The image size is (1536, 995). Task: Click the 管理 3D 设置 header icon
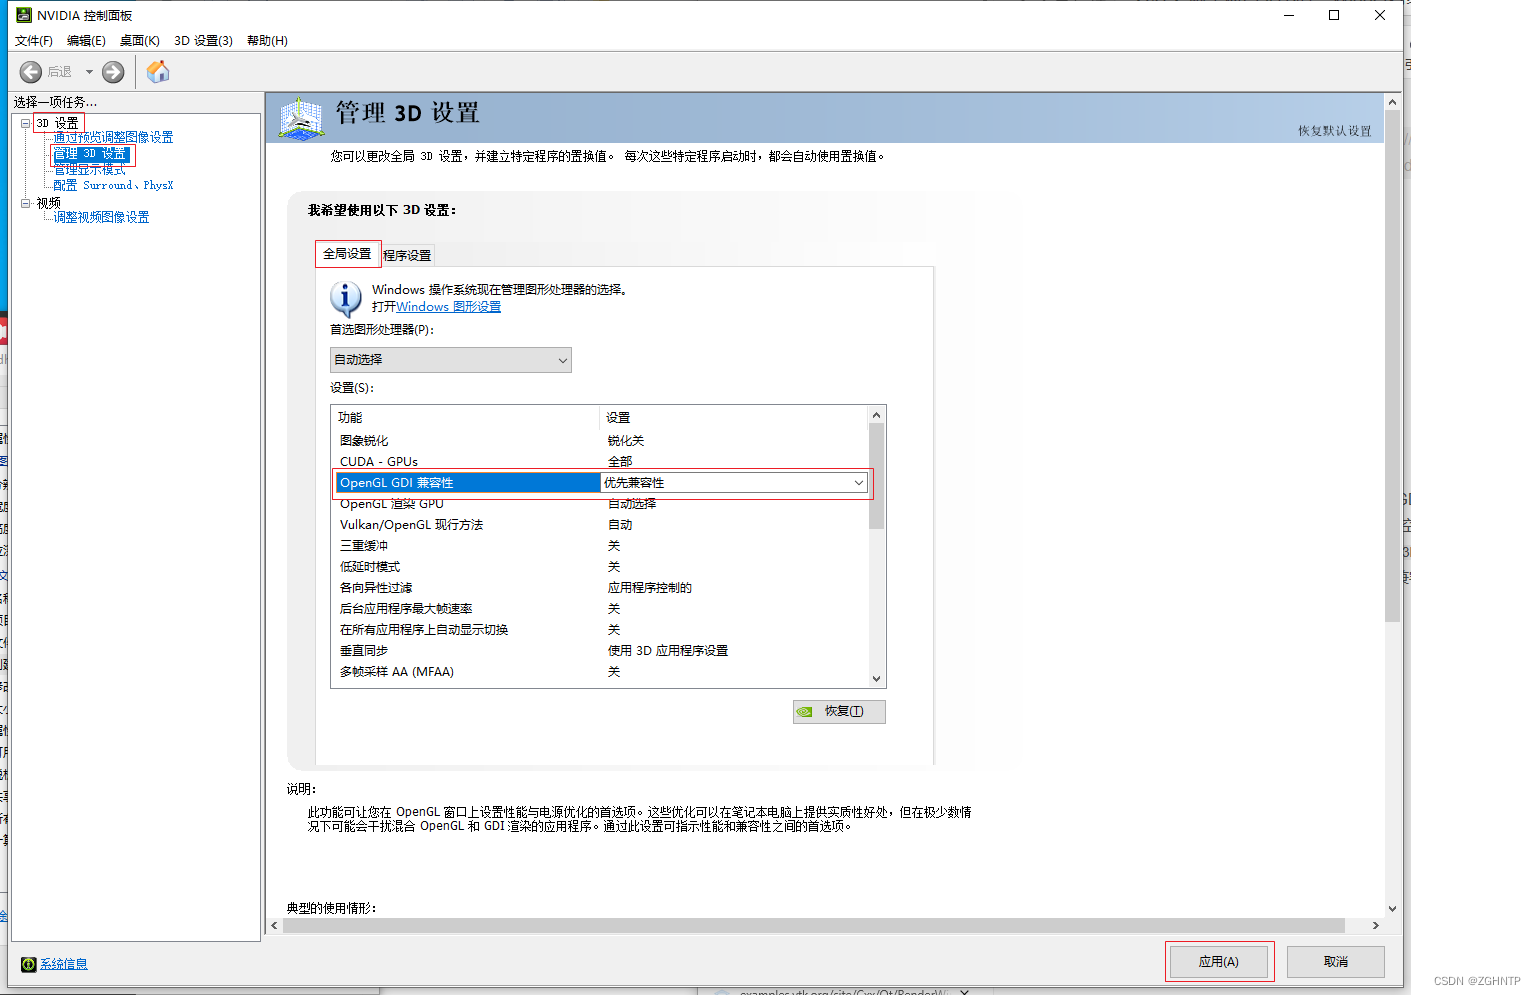click(301, 118)
